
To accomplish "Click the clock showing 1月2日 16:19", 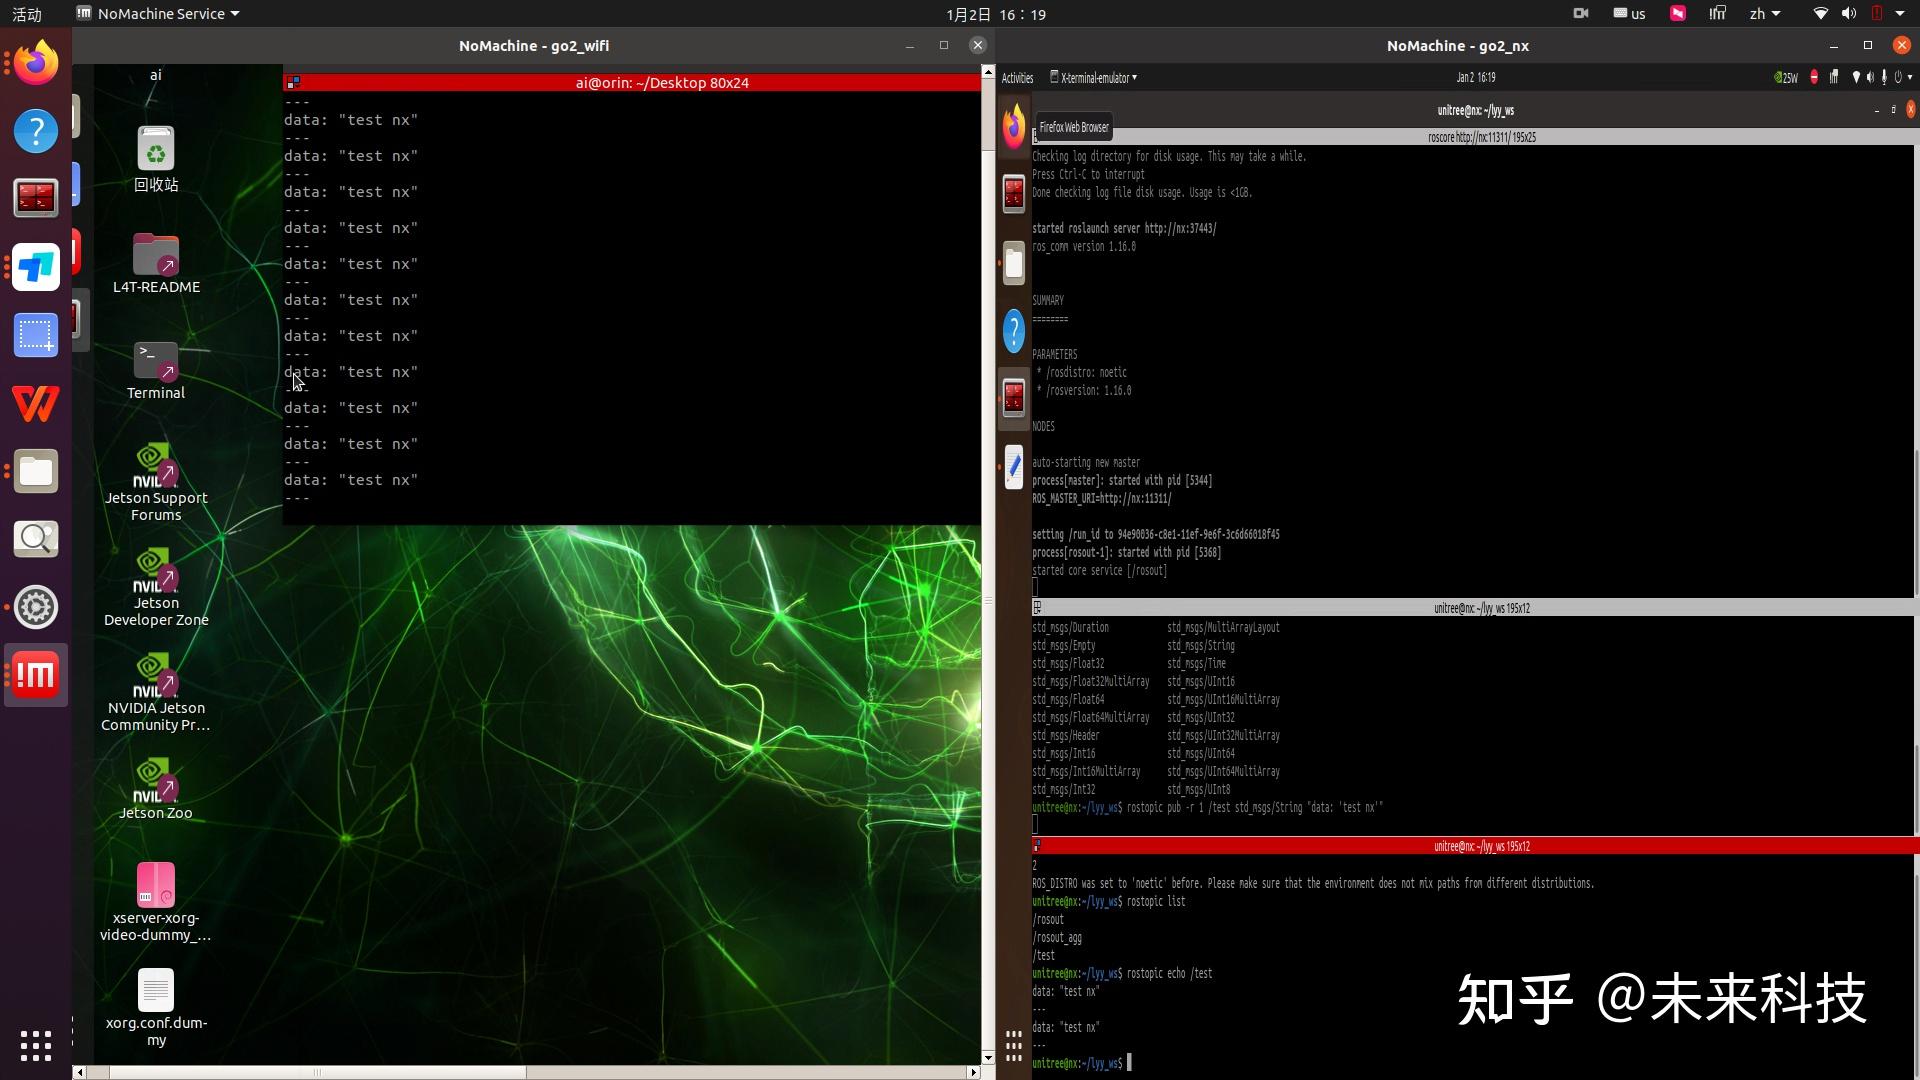I will 996,14.
